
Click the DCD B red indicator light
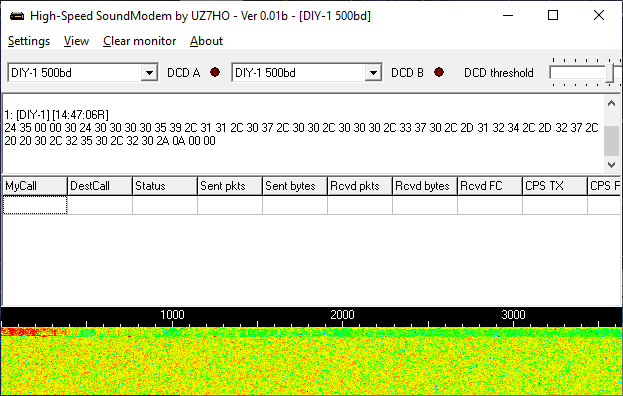pyautogui.click(x=439, y=72)
